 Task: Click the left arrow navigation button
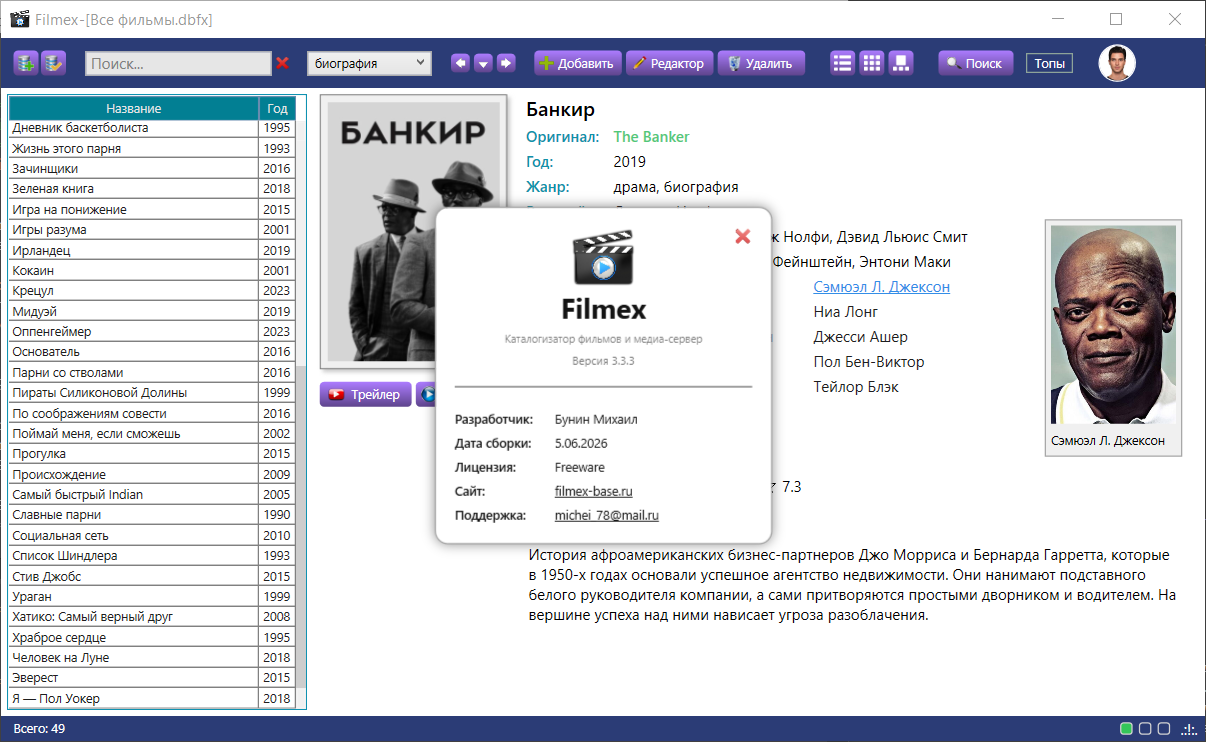pyautogui.click(x=460, y=63)
